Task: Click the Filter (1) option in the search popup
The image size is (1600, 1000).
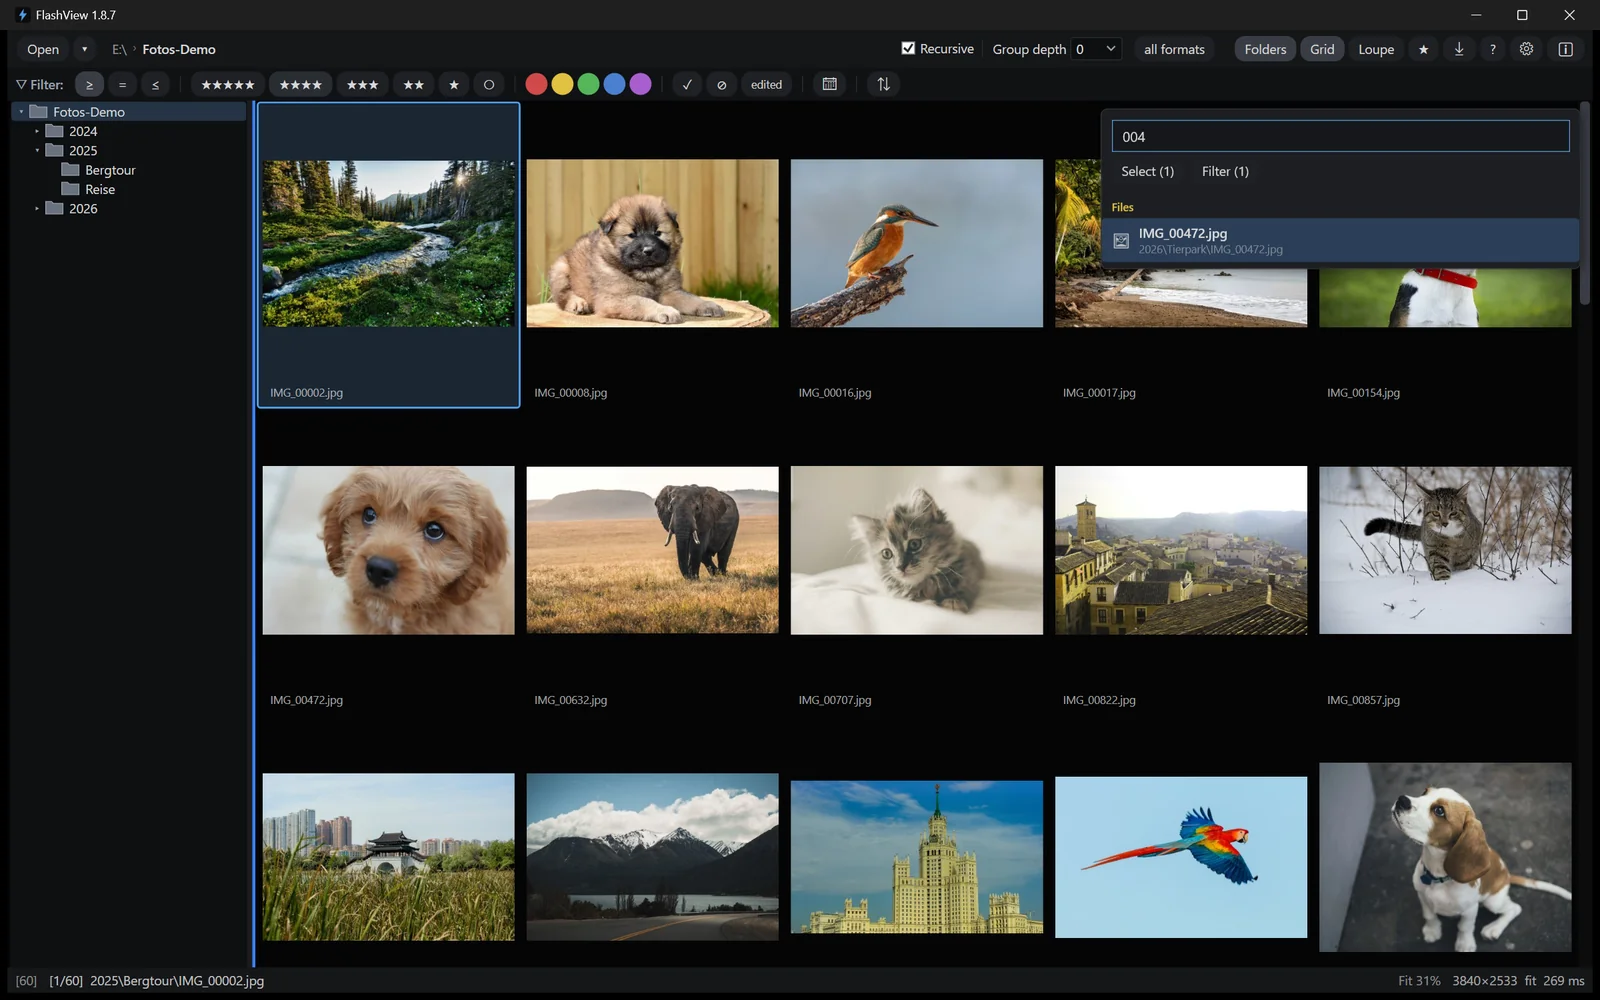Action: pos(1225,171)
